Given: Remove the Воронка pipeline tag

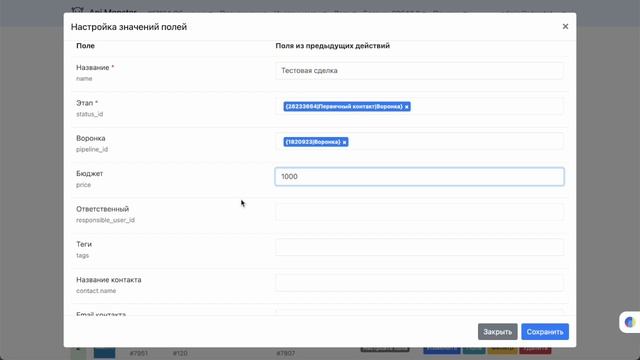Looking at the screenshot, I should 344,142.
